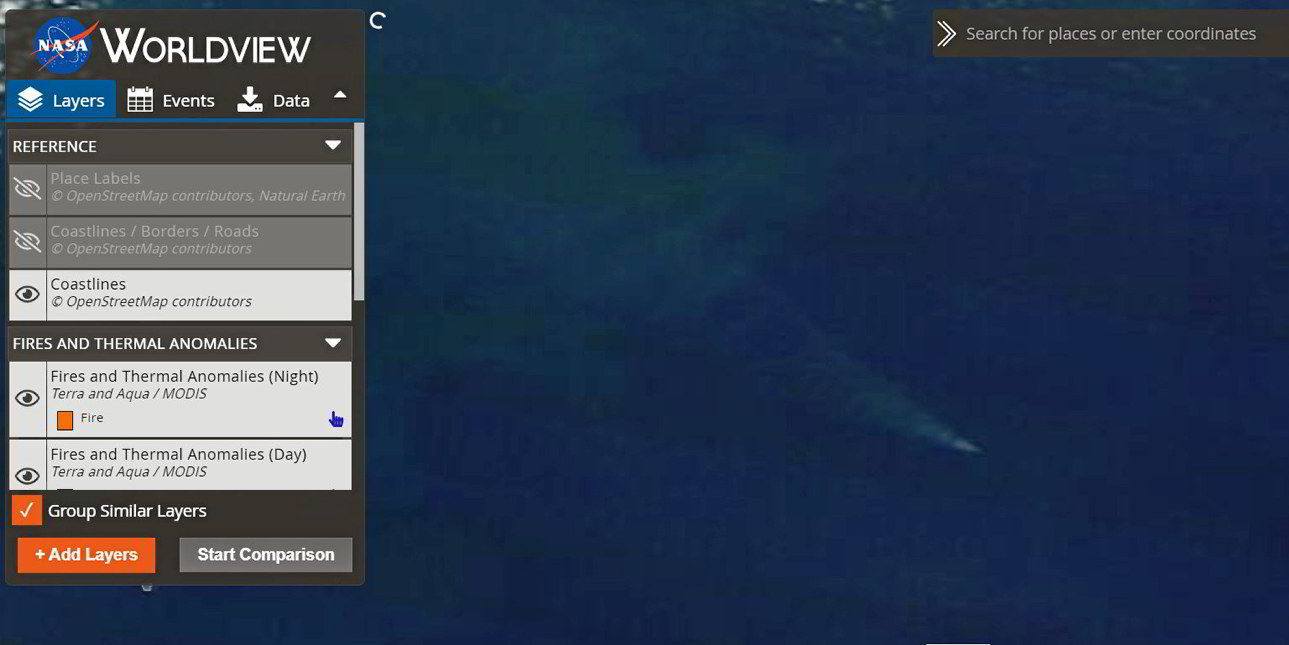The image size is (1289, 645).
Task: Uncheck Group Similar Layers checkbox
Action: [x=27, y=510]
